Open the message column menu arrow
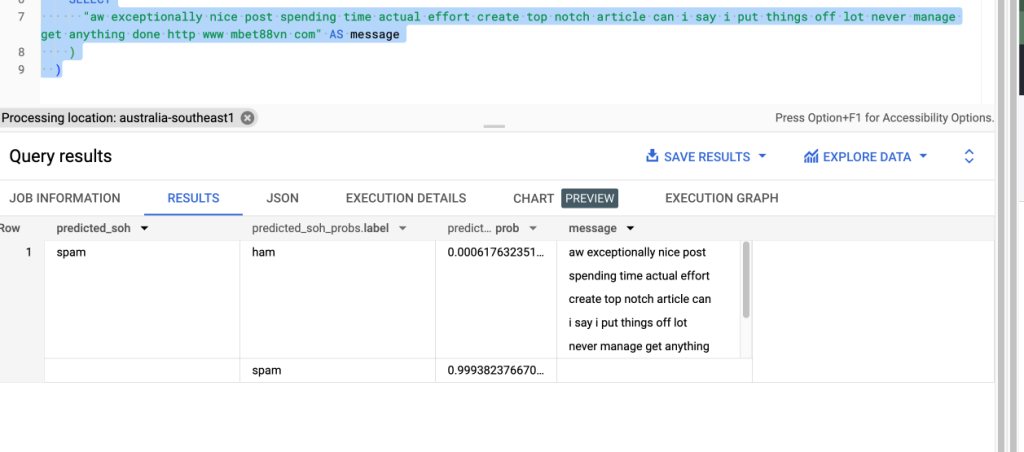 tap(630, 229)
